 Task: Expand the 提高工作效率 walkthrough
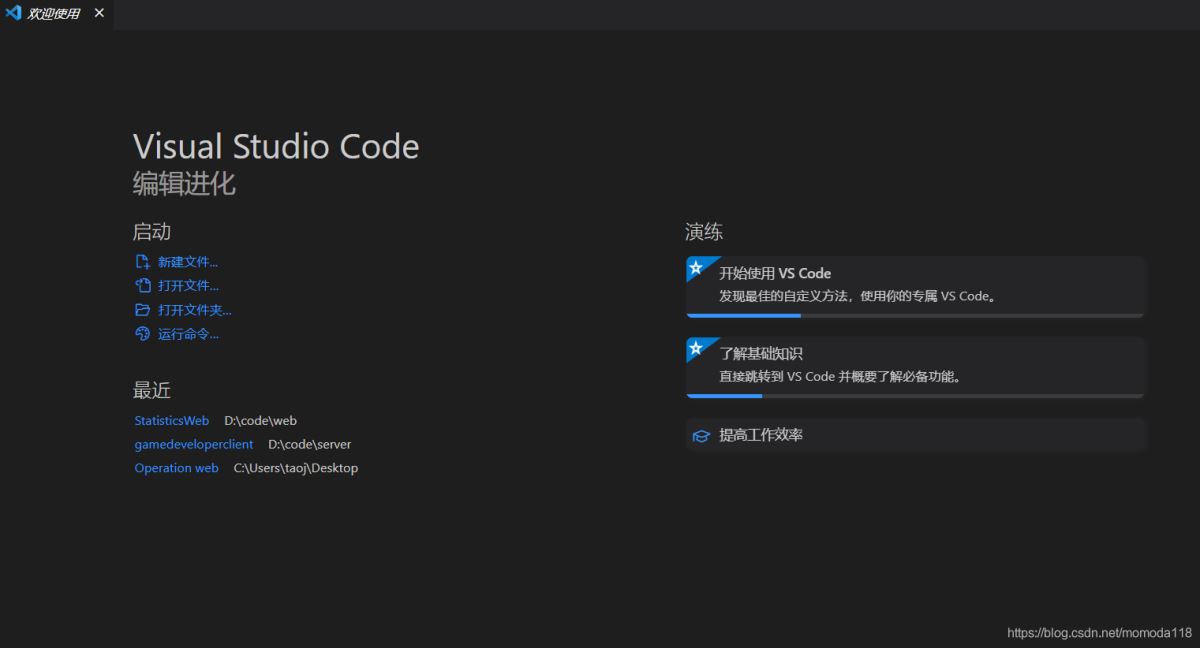click(x=915, y=435)
